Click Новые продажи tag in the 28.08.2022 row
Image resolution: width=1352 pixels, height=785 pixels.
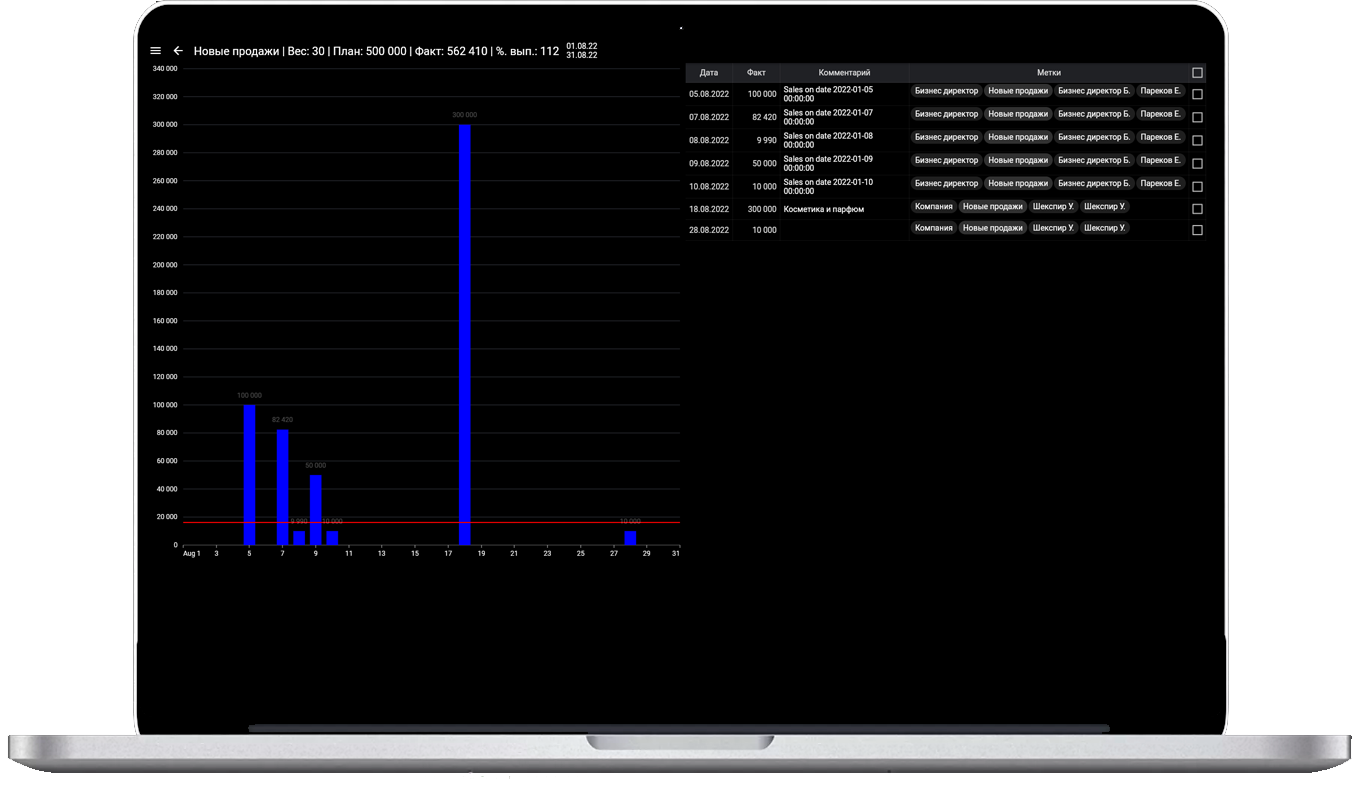(x=992, y=228)
